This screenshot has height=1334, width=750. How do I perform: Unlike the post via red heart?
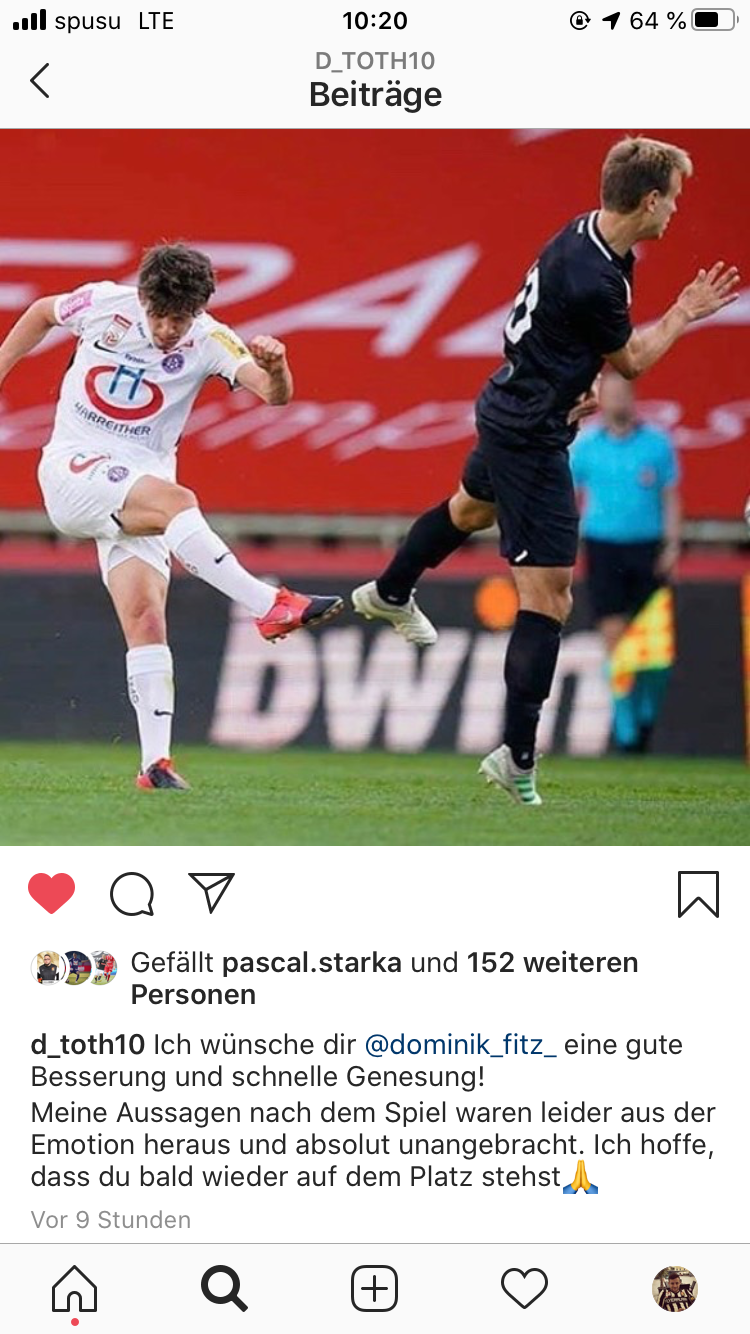tap(52, 893)
